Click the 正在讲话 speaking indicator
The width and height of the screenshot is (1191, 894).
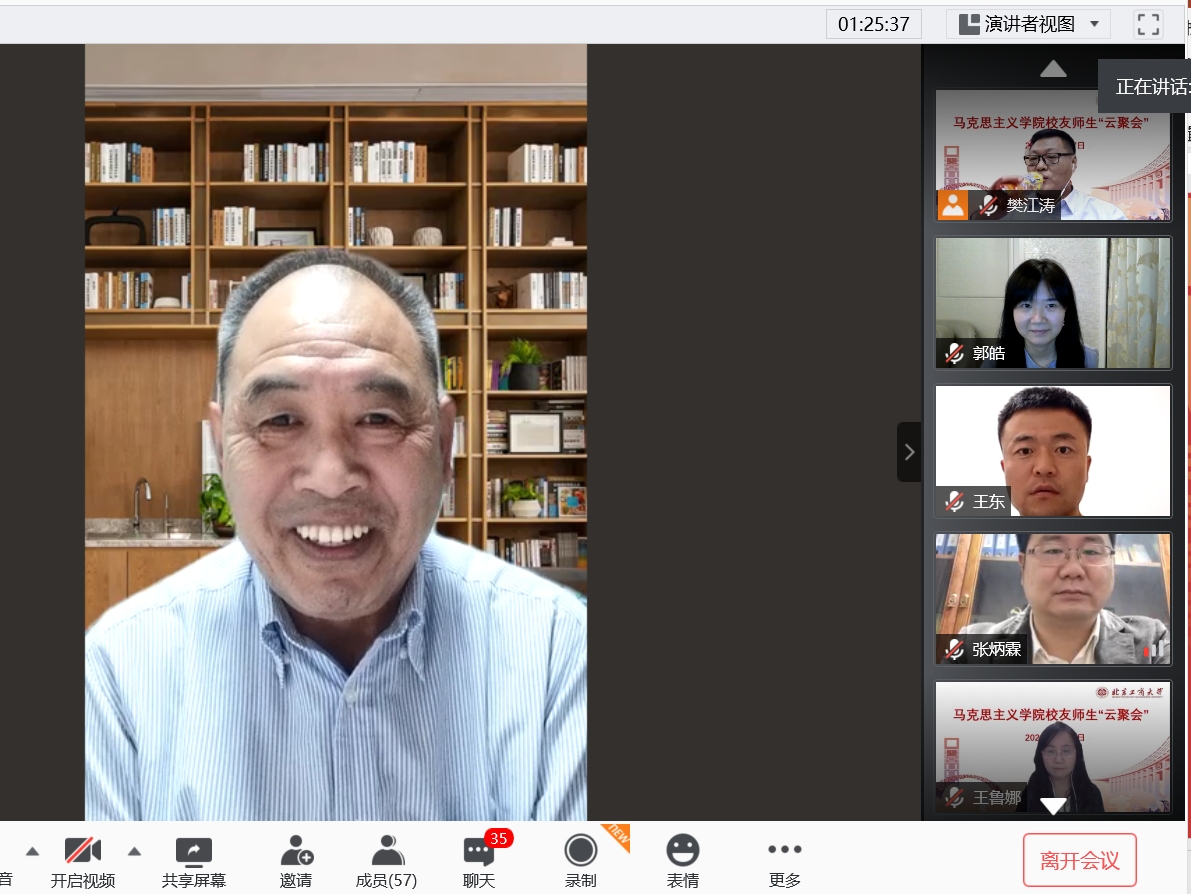(x=1145, y=87)
